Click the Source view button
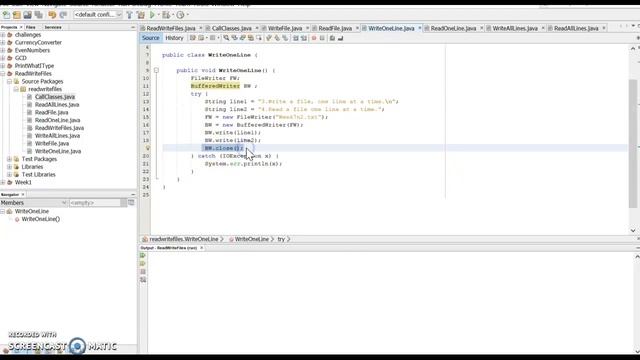The image size is (640, 360). point(151,38)
